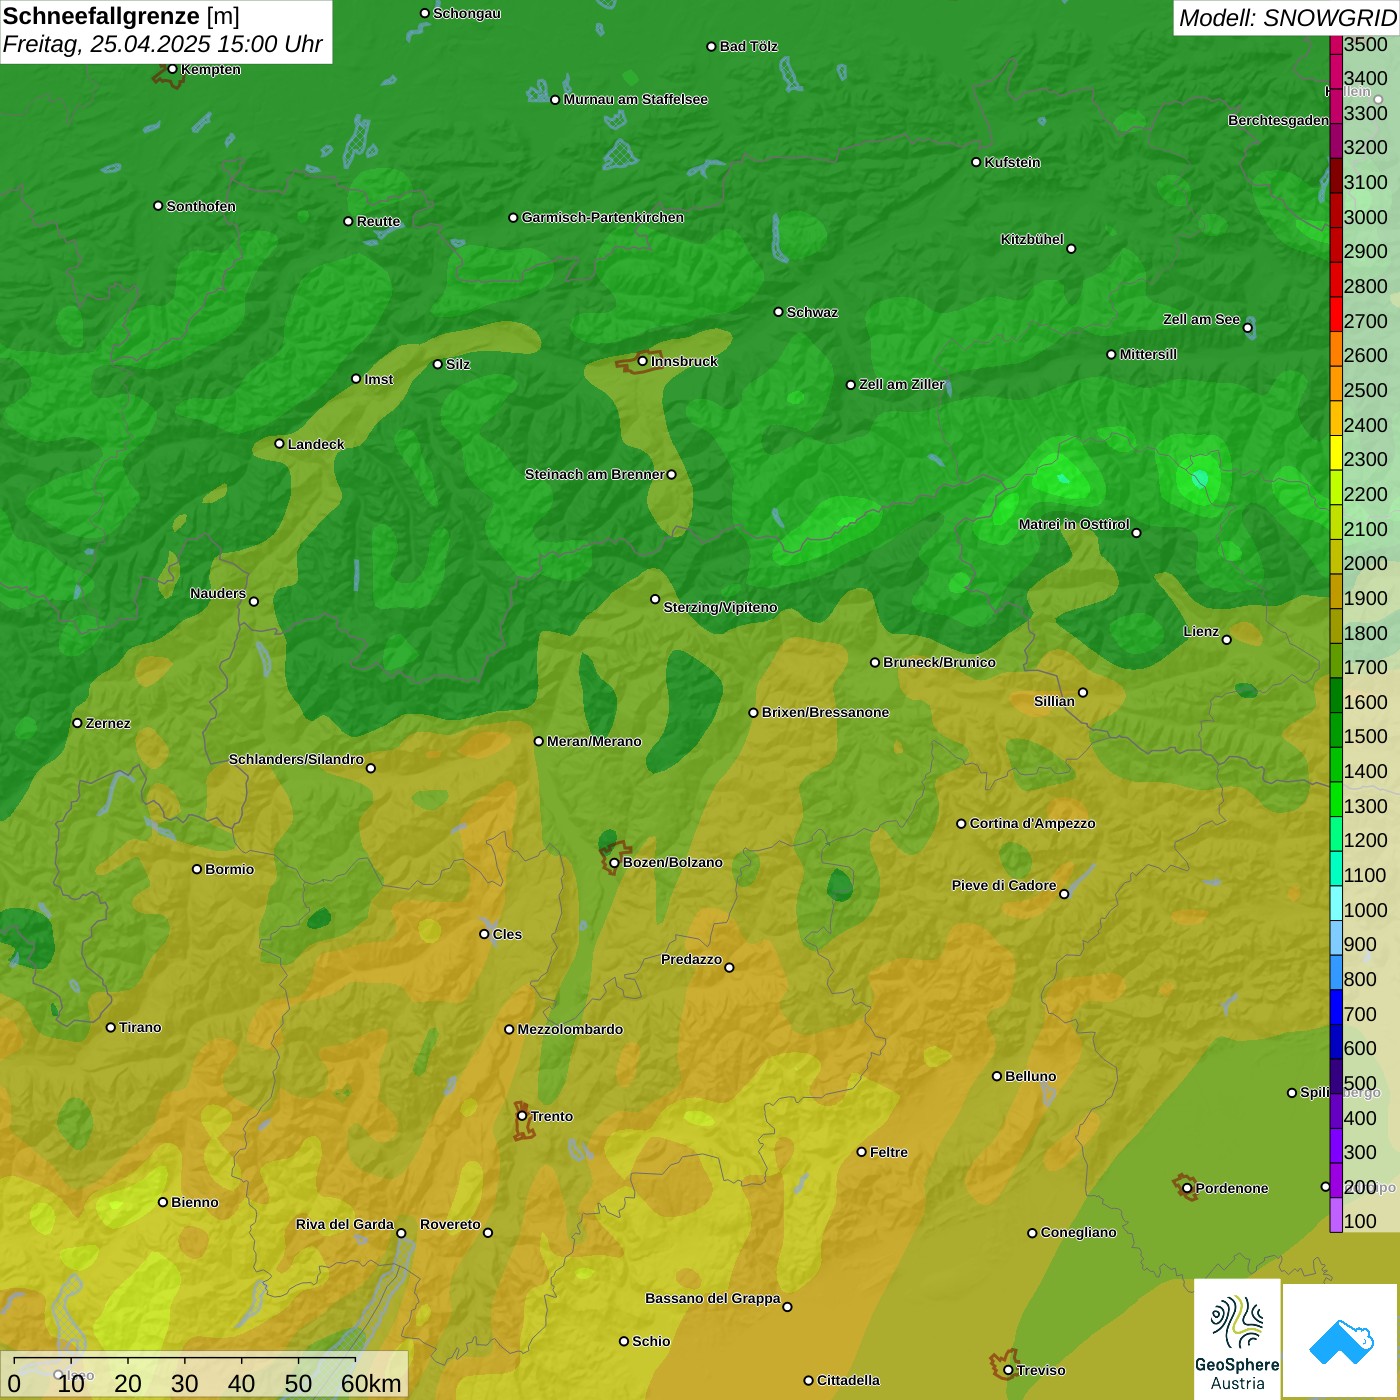Screen dimensions: 1400x1400
Task: Click the Cortina d'Ampezzo location dot
Action: 961,824
